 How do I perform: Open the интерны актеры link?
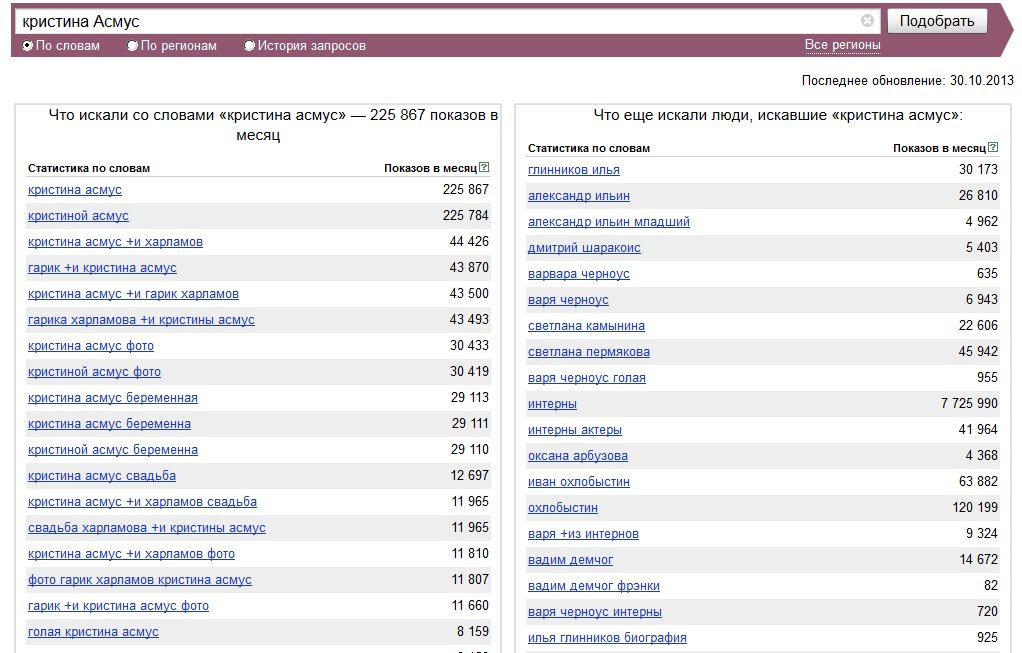tap(575, 430)
